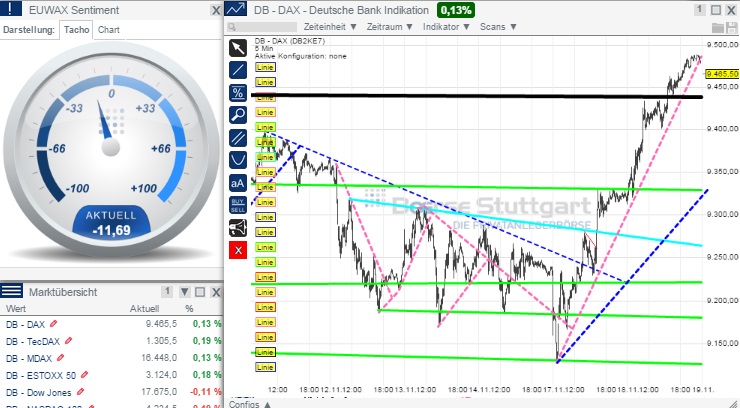Close the EUWAX Sentiment panel

click(x=216, y=10)
